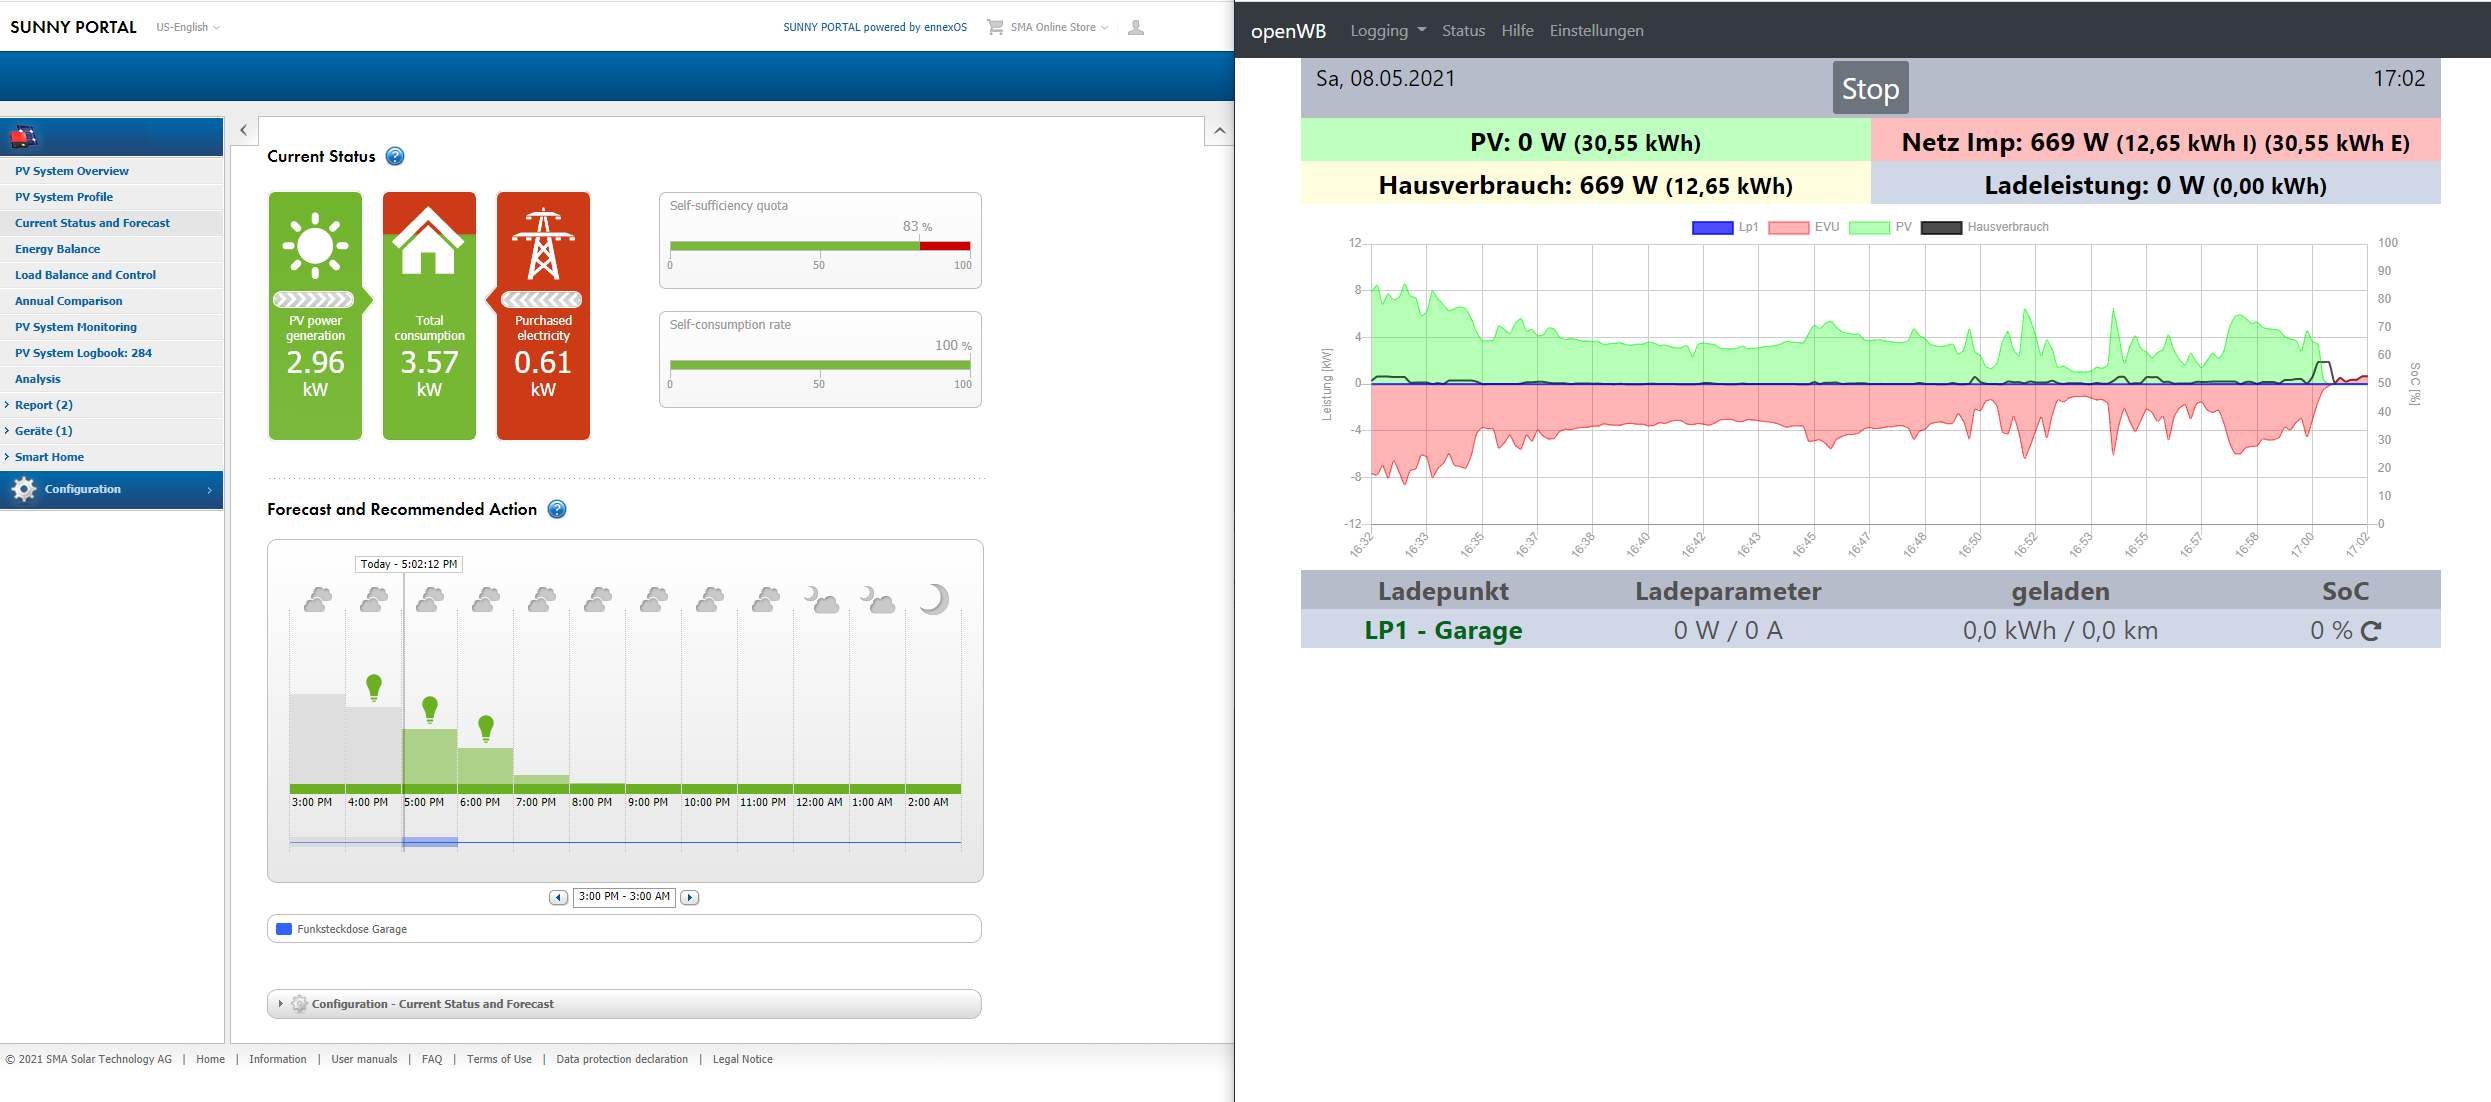2491x1102 pixels.
Task: Click the help icon next to Current Status
Action: (x=395, y=156)
